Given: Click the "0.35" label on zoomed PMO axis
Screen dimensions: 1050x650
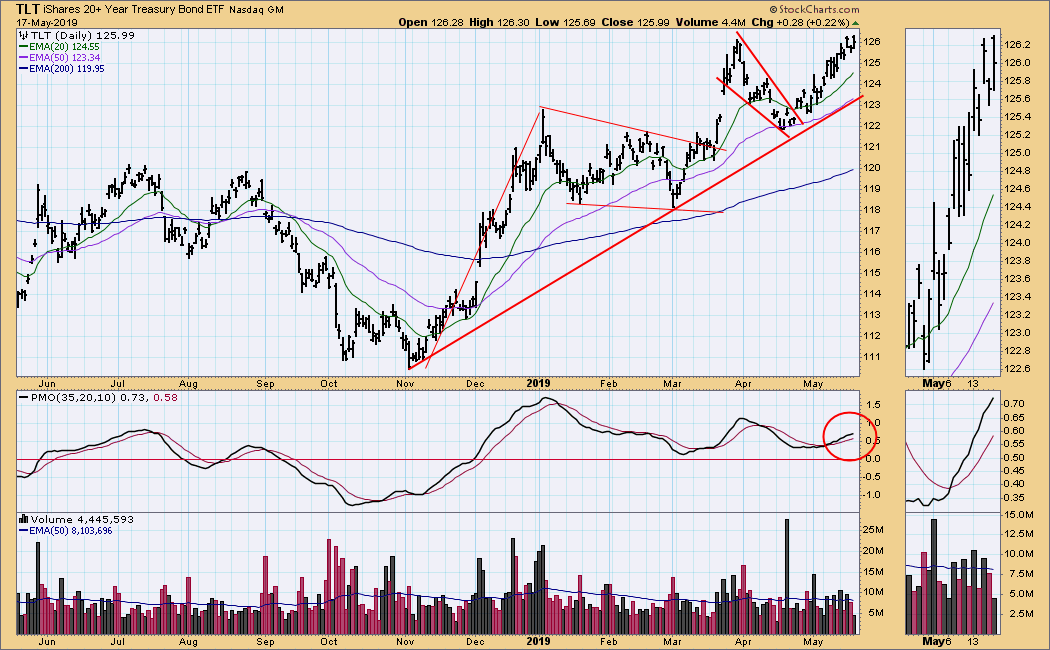Looking at the screenshot, I should 1015,497.
